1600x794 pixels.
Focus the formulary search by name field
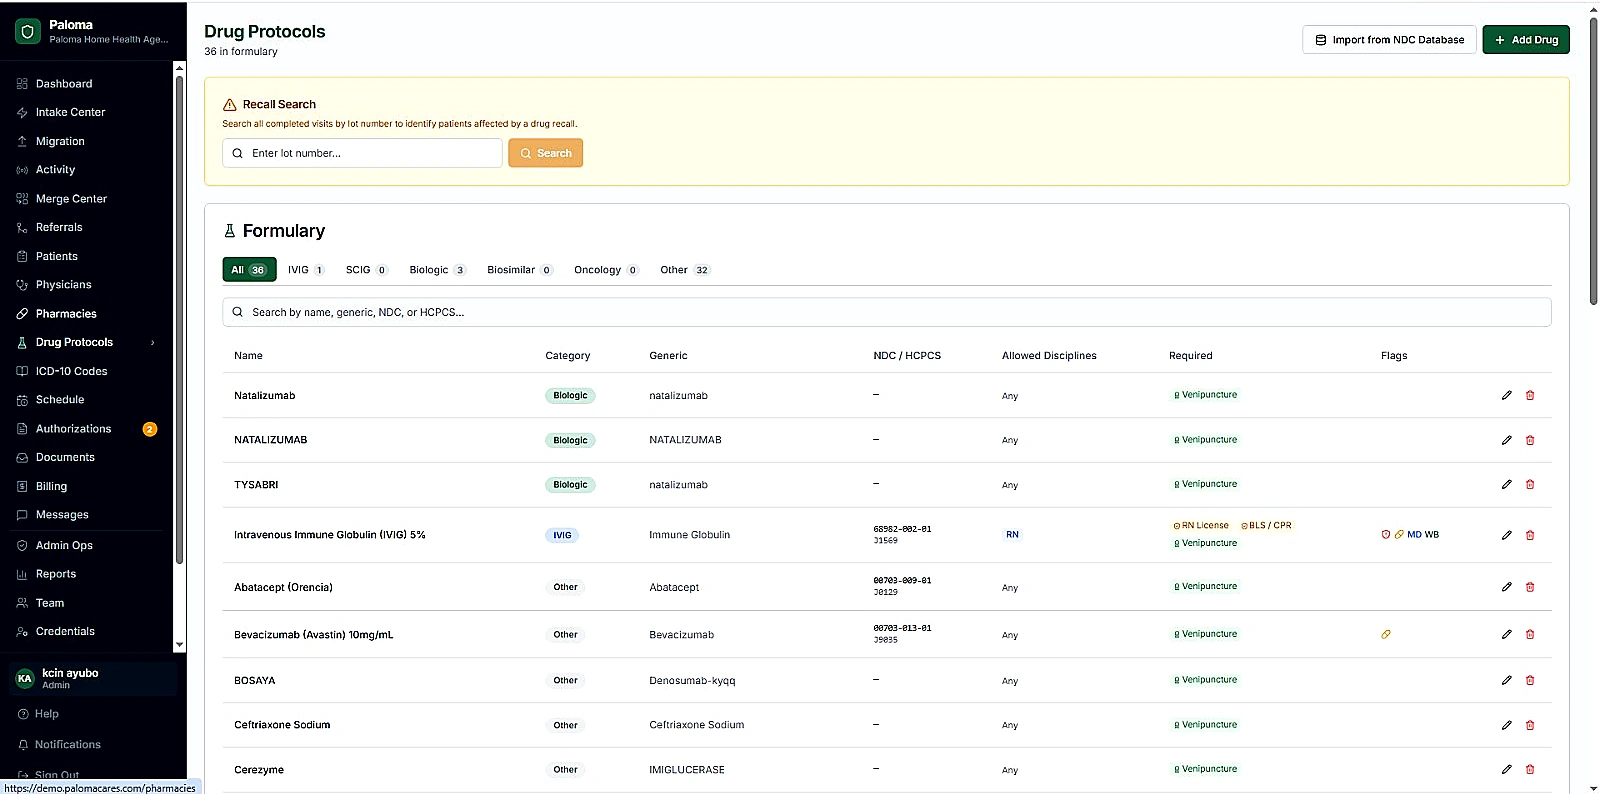point(886,312)
